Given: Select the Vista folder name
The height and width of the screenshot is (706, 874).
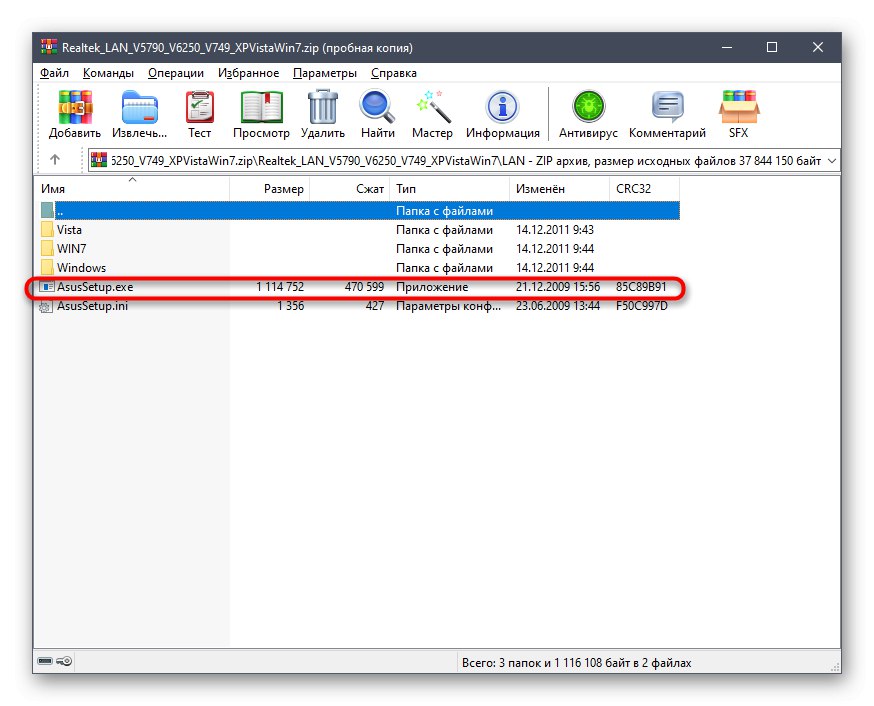Looking at the screenshot, I should [x=69, y=230].
